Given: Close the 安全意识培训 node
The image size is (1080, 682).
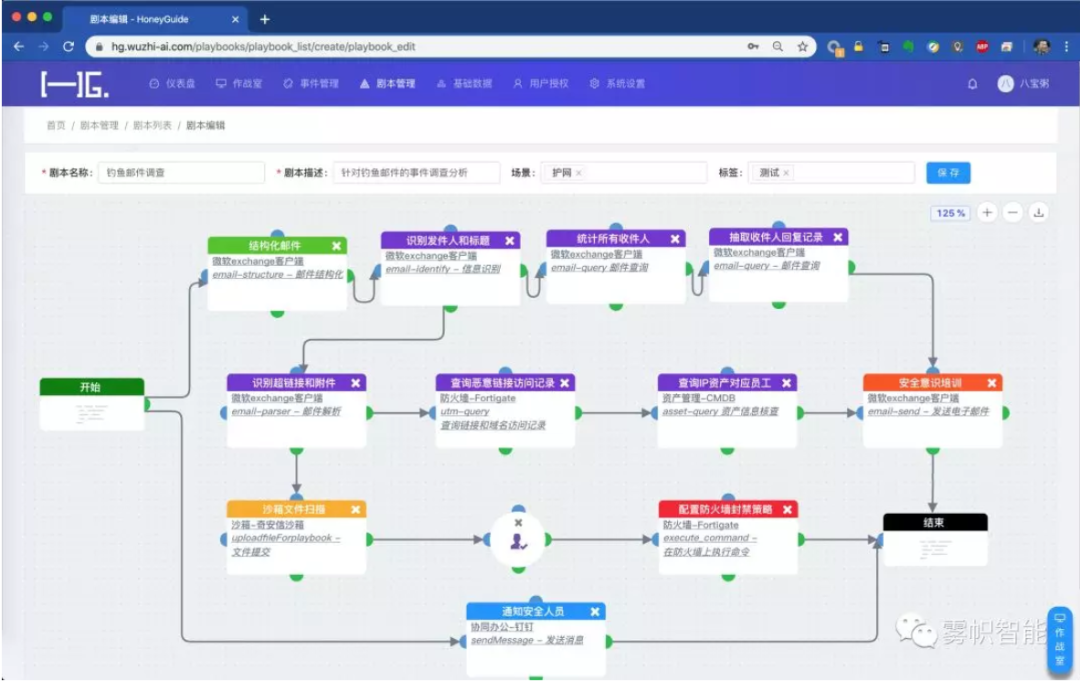Looking at the screenshot, I should point(992,383).
